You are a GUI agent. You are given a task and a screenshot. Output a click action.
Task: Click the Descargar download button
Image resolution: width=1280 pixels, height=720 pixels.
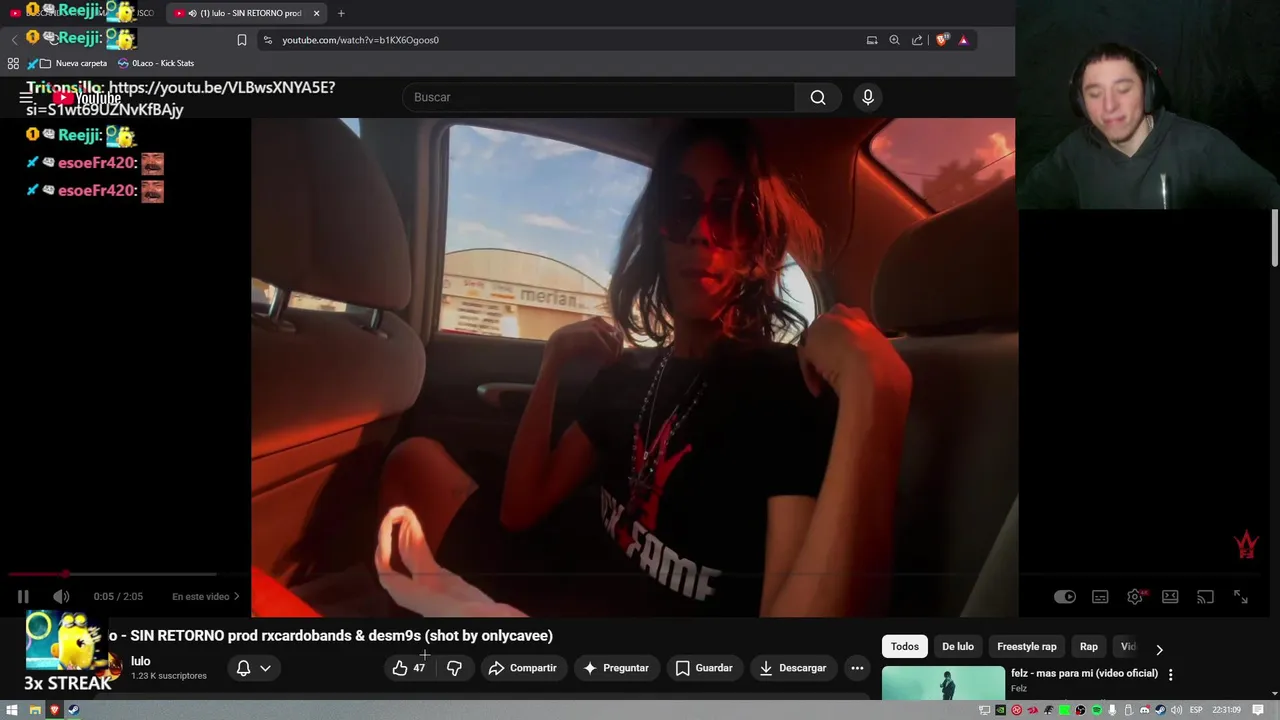coord(793,668)
